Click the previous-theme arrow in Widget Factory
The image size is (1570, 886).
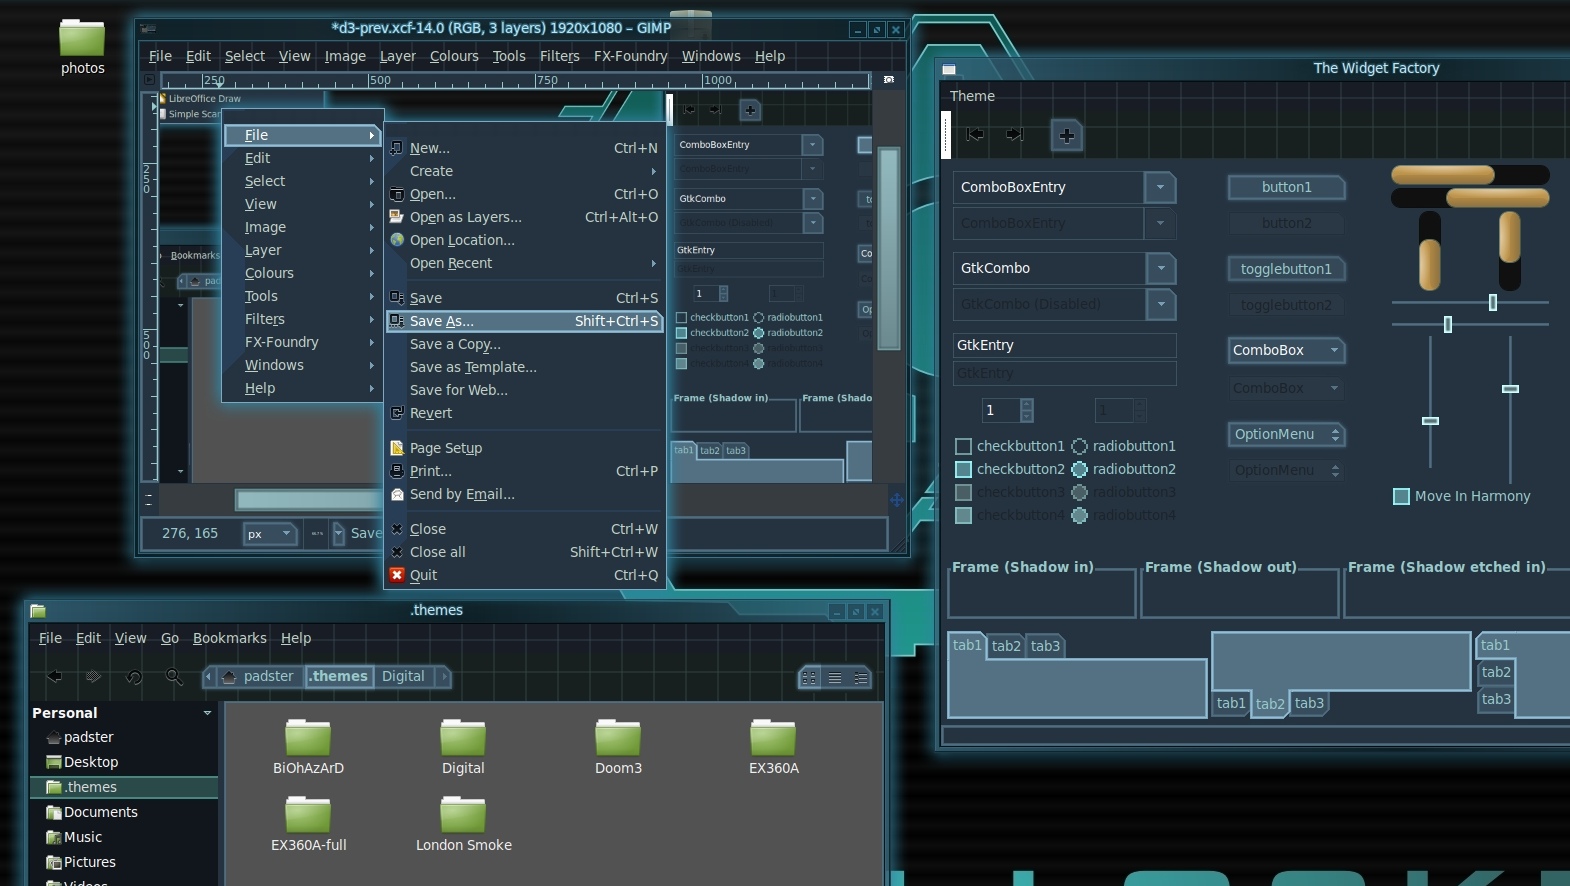pos(975,134)
